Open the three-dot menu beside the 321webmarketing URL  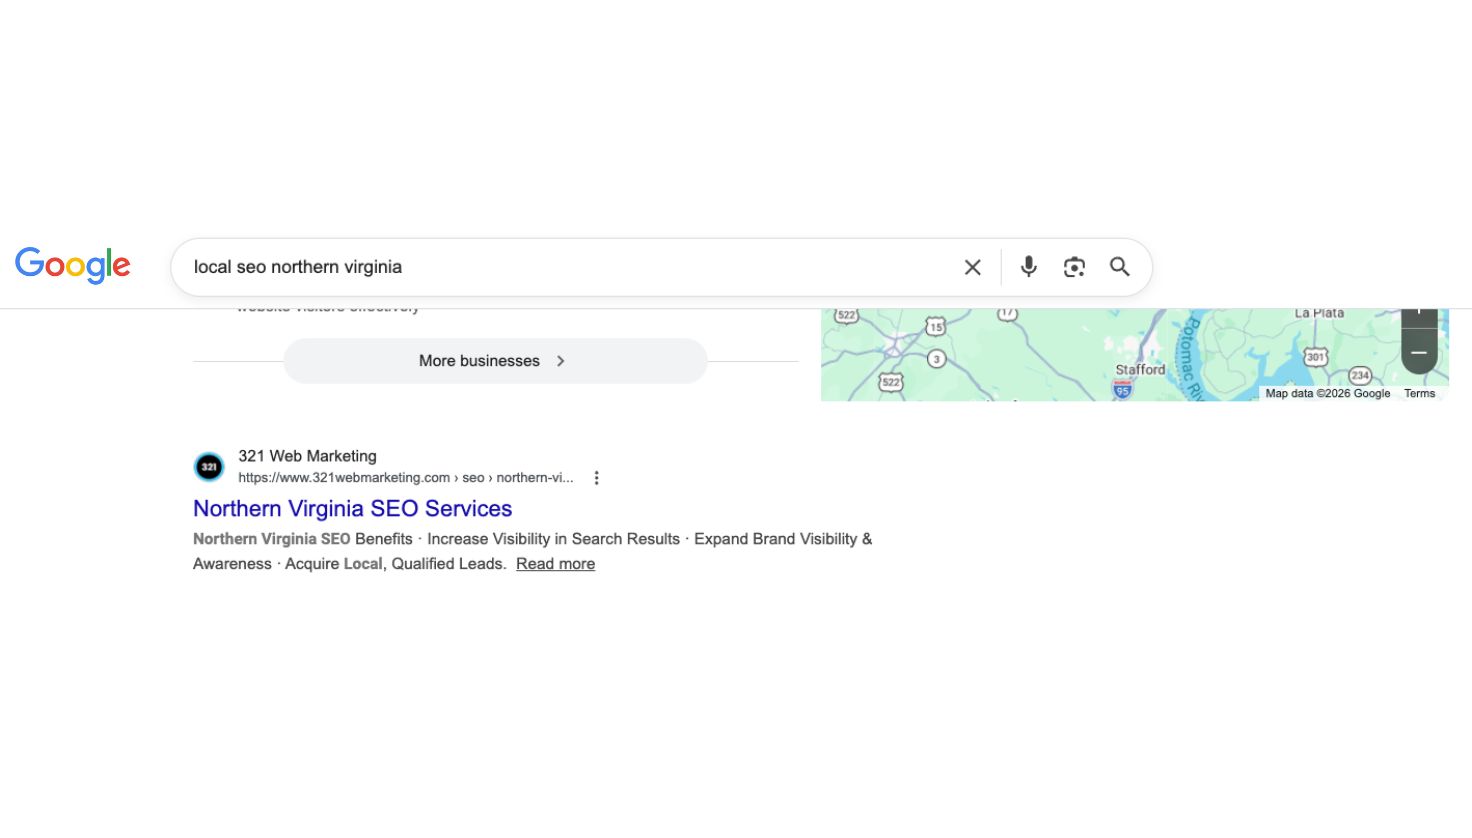point(596,478)
